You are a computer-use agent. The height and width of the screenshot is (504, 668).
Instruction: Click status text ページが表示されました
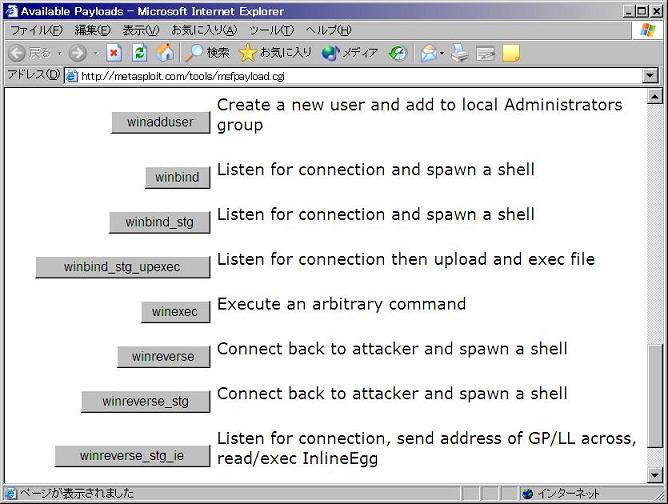pyautogui.click(x=77, y=494)
